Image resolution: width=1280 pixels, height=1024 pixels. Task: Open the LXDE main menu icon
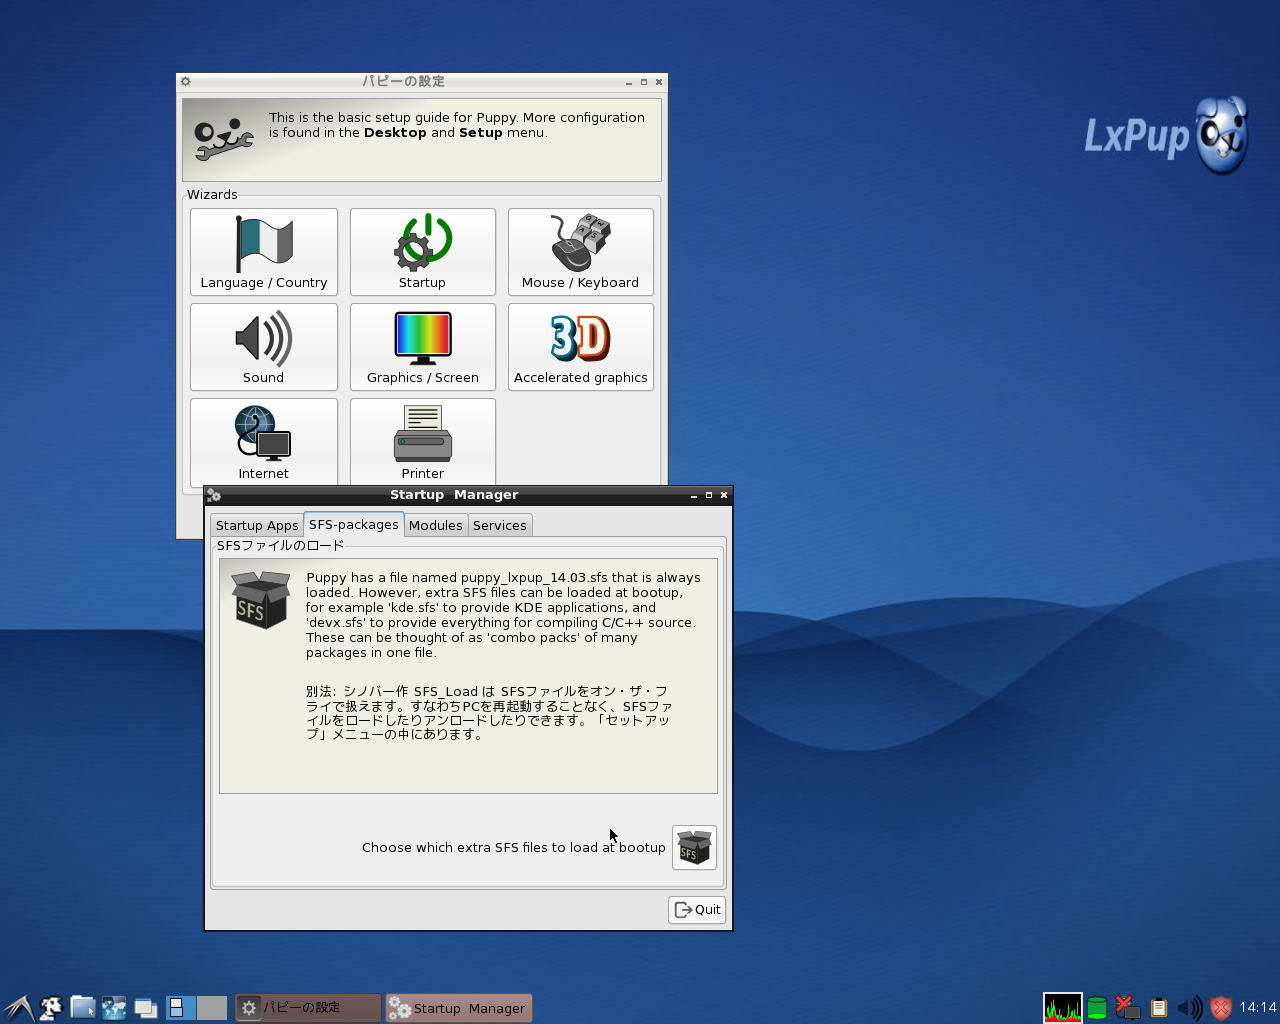(x=18, y=1008)
